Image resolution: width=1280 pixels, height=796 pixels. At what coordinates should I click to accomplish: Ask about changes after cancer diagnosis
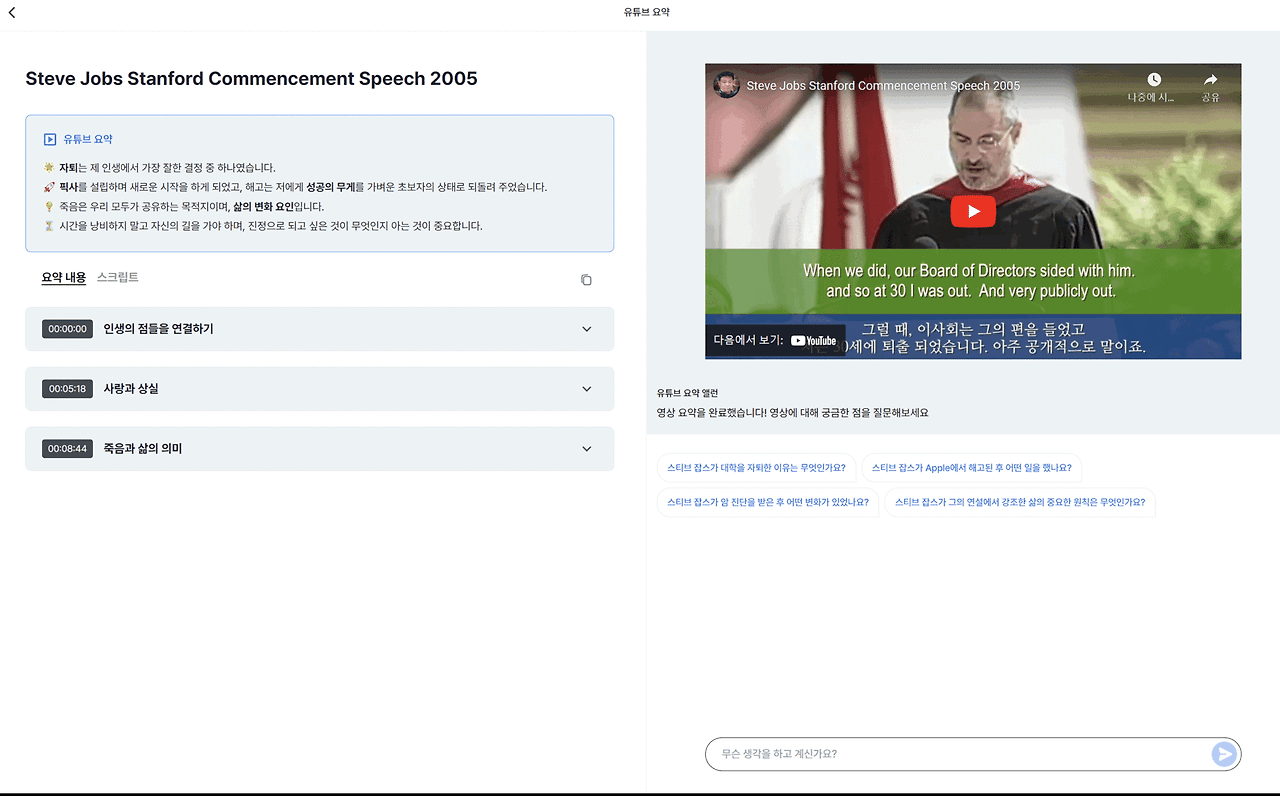(768, 502)
